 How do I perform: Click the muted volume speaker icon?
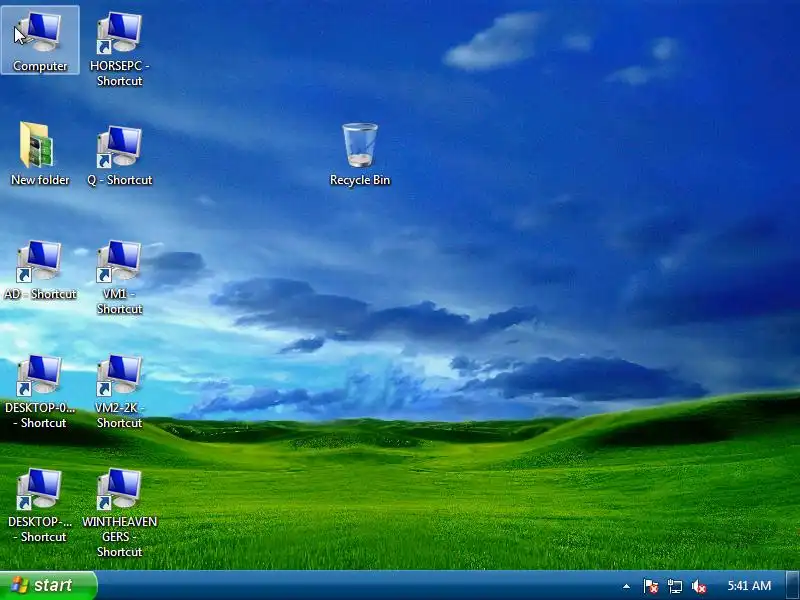coord(698,586)
